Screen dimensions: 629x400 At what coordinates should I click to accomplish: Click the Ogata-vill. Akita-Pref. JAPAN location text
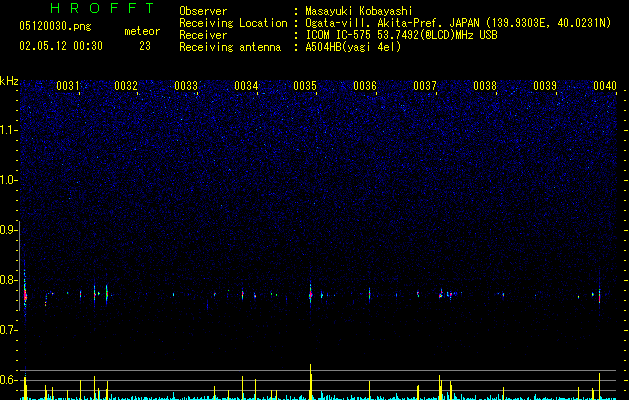pyautogui.click(x=391, y=23)
